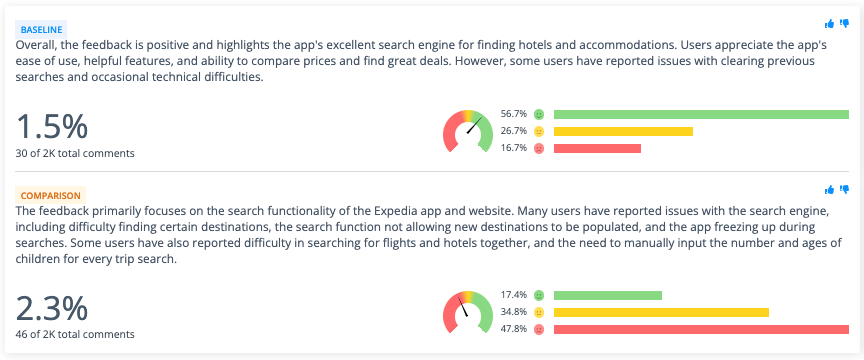Click thumbs up on the Comparison summary
This screenshot has width=864, height=360.
829,189
